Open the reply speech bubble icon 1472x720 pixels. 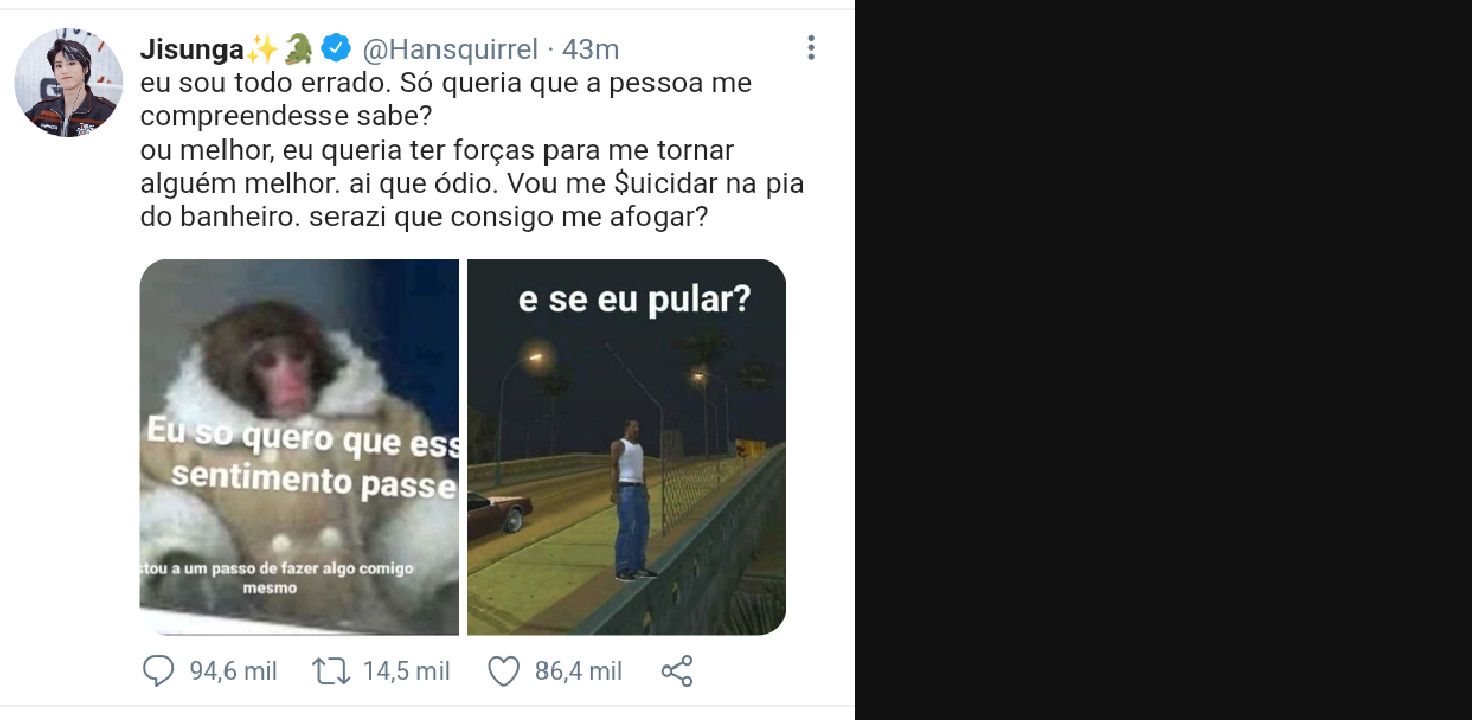pyautogui.click(x=158, y=671)
